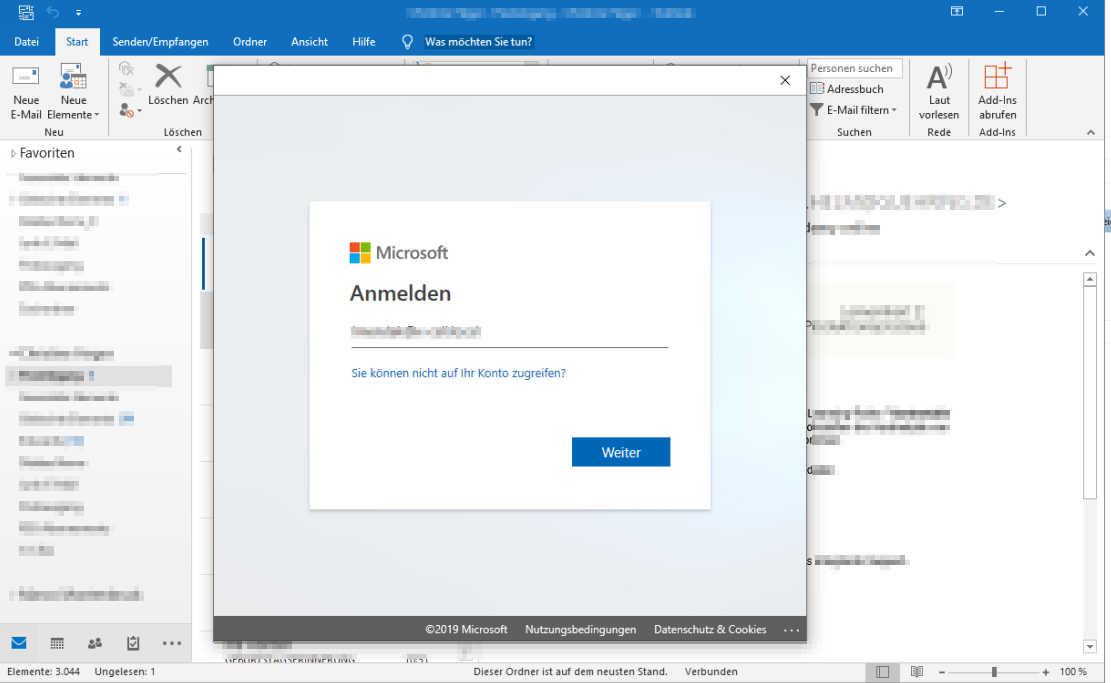This screenshot has width=1111, height=683.
Task: Switch to Tasks view icon
Action: pyautogui.click(x=133, y=643)
